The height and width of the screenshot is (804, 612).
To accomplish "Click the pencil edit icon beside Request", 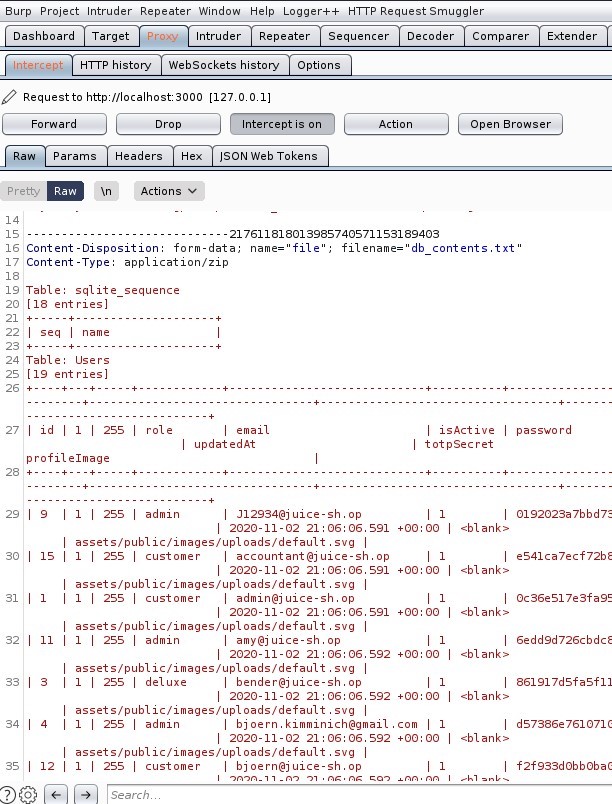I will (9, 96).
